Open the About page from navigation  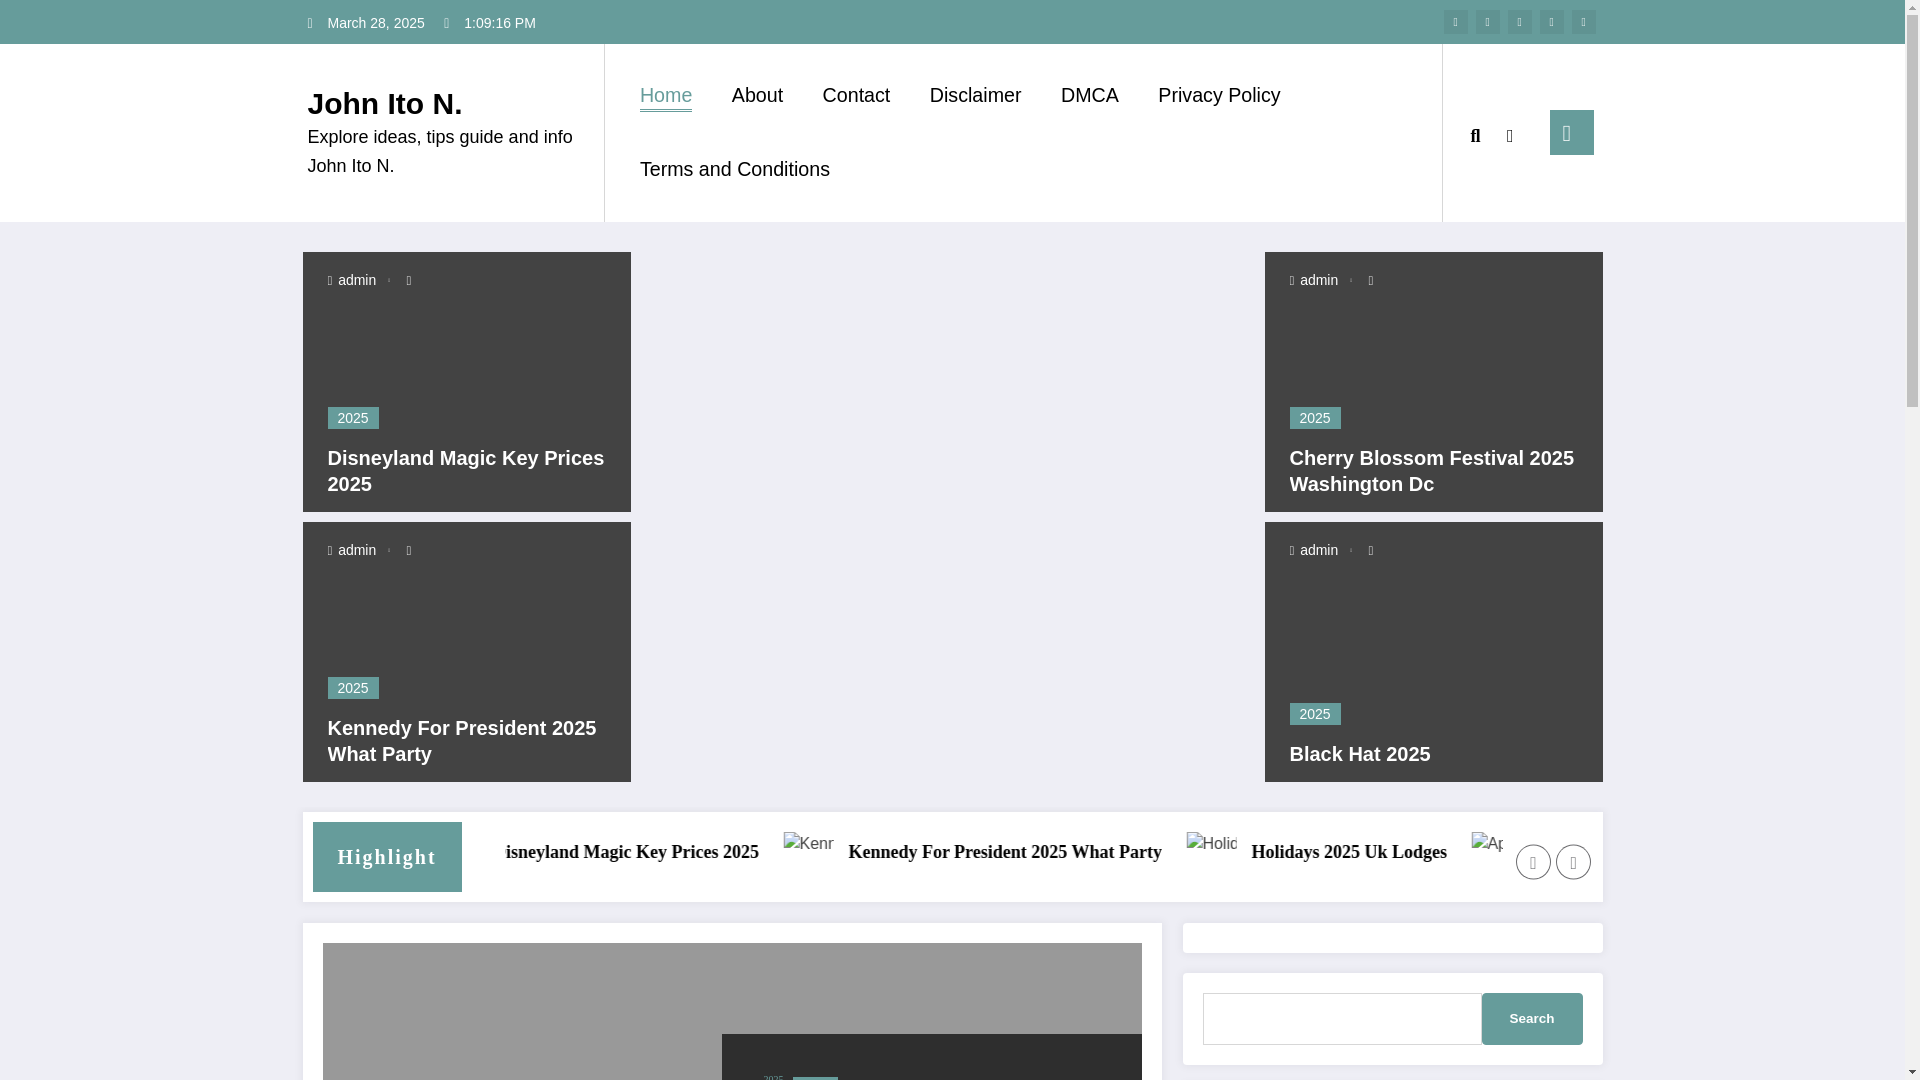[x=757, y=95]
